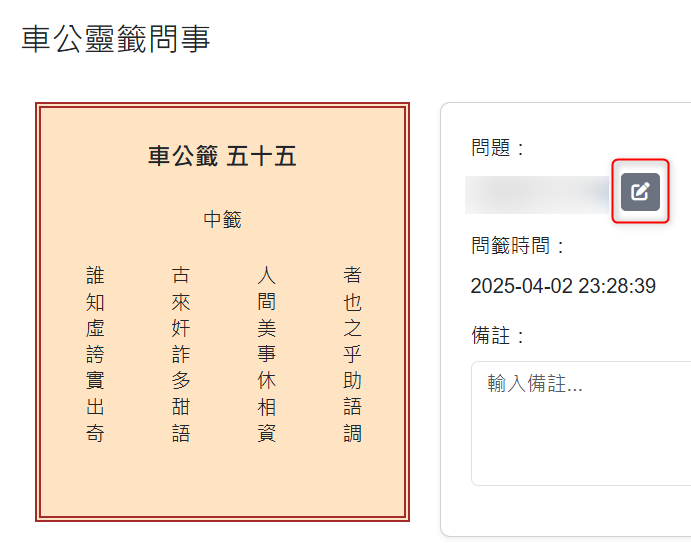Click the 備註 label above the notes box
Image resolution: width=691 pixels, height=543 pixels.
click(x=498, y=336)
